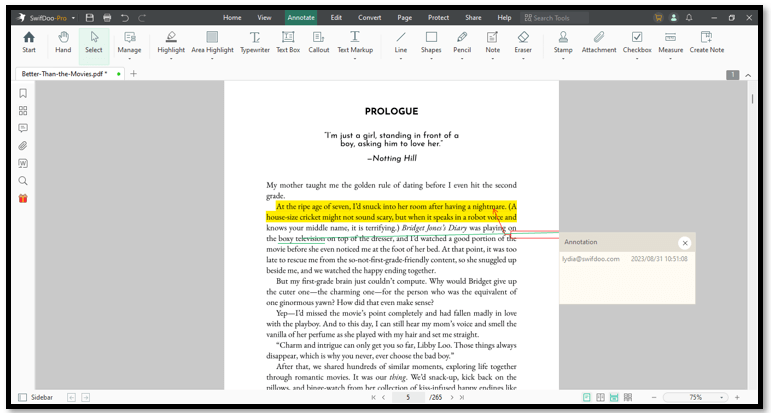This screenshot has height=413, width=771.
Task: Save the document with the disk icon
Action: click(89, 18)
